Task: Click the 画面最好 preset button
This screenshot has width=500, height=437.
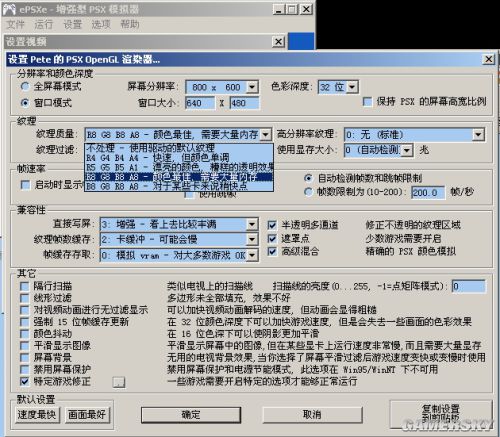Action: point(87,415)
